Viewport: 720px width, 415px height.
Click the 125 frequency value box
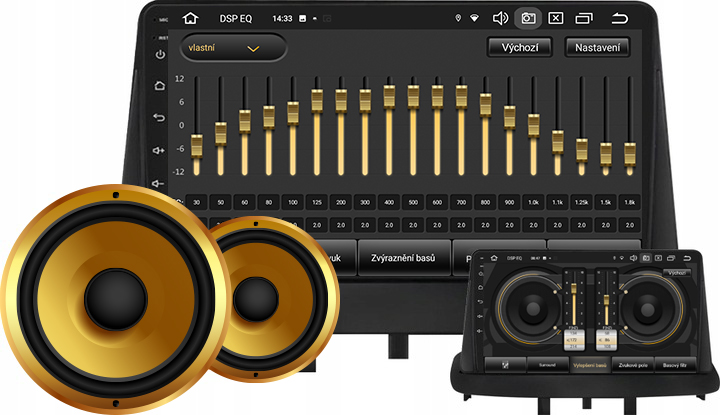317,203
